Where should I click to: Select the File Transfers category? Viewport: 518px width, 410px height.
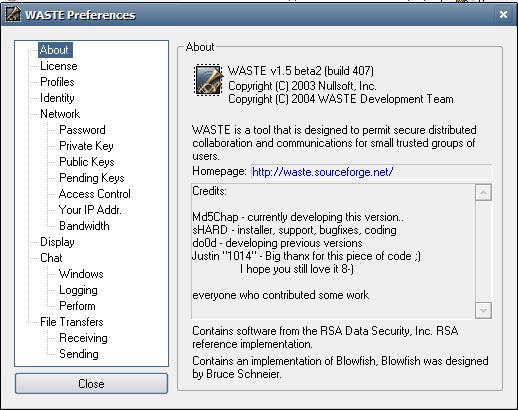(x=72, y=322)
